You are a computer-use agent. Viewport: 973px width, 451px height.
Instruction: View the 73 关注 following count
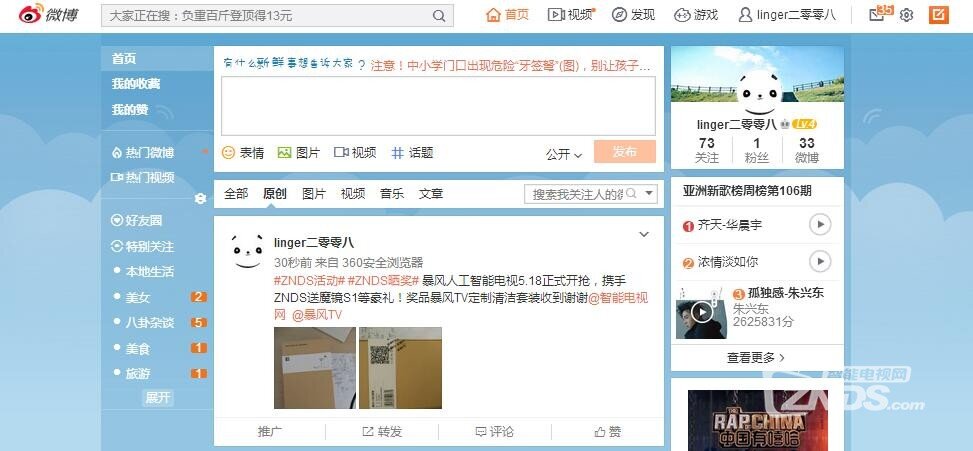coord(706,150)
